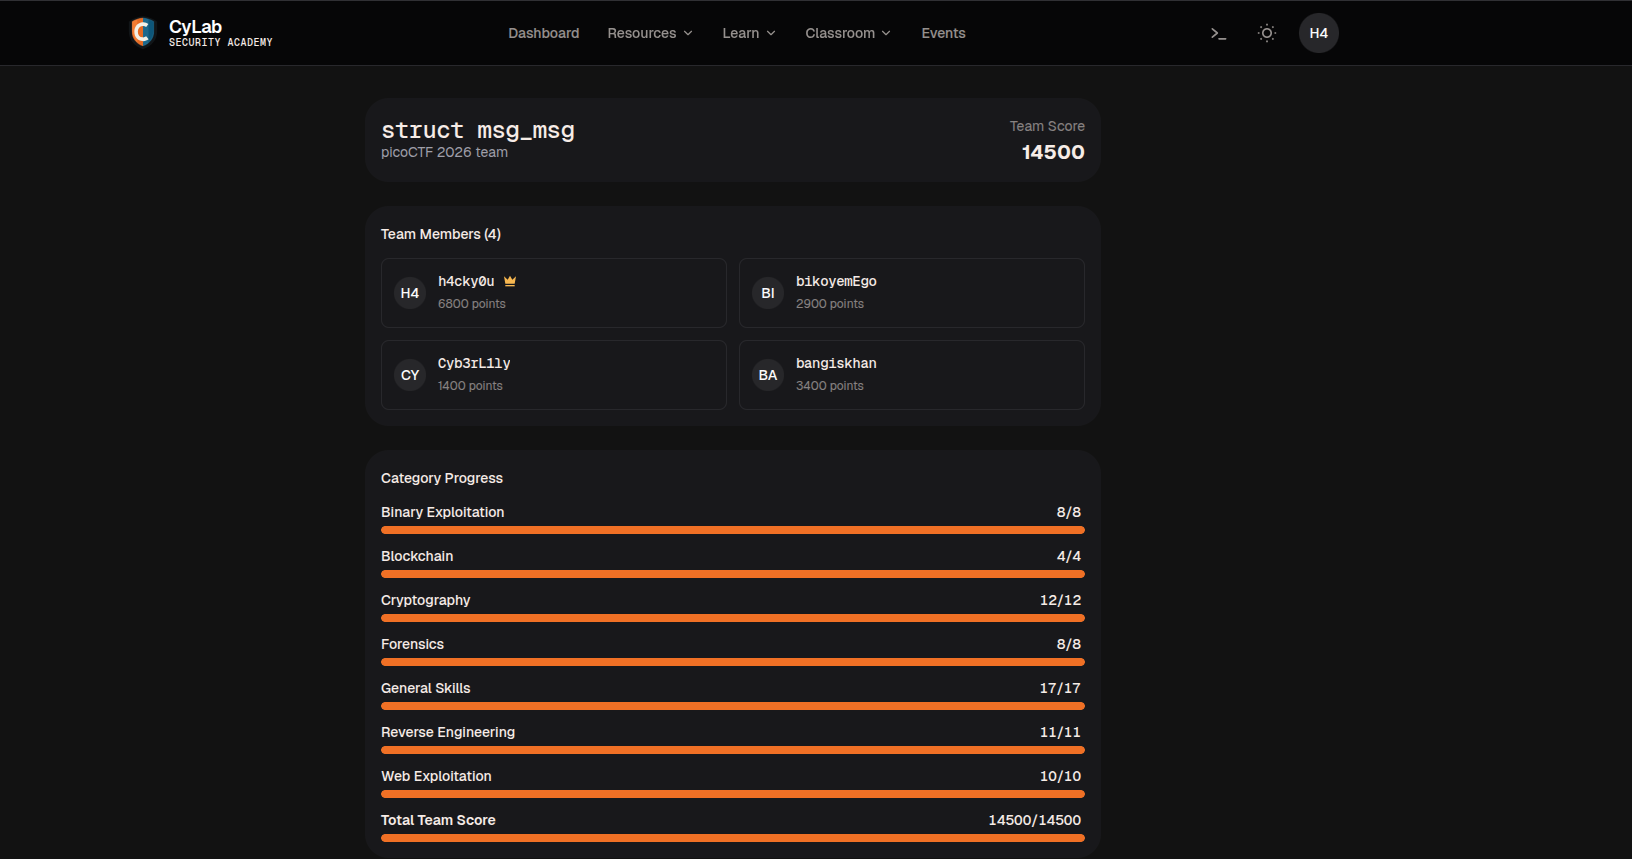The height and width of the screenshot is (859, 1632).
Task: Click the 10/10 count for Web Exploitation
Action: click(1061, 776)
